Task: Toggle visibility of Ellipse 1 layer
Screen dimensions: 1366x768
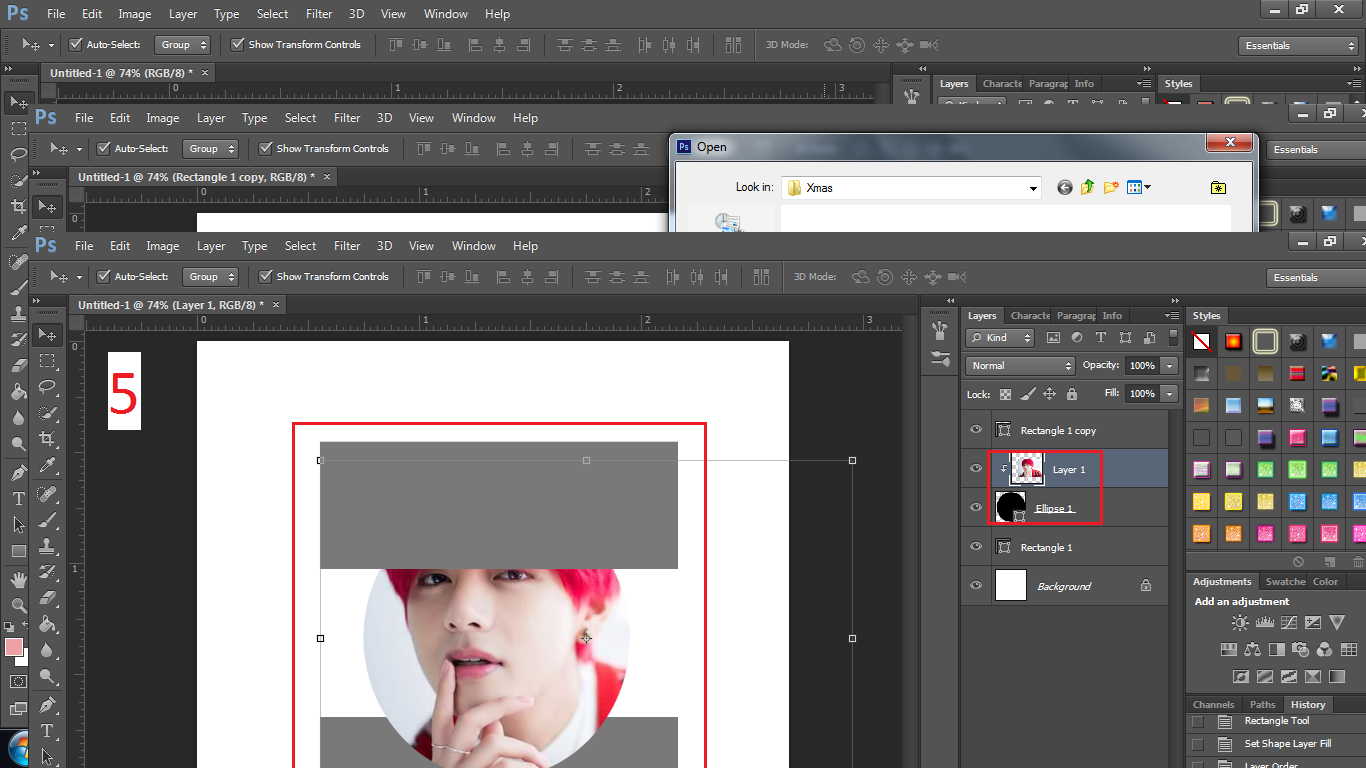Action: (x=976, y=508)
